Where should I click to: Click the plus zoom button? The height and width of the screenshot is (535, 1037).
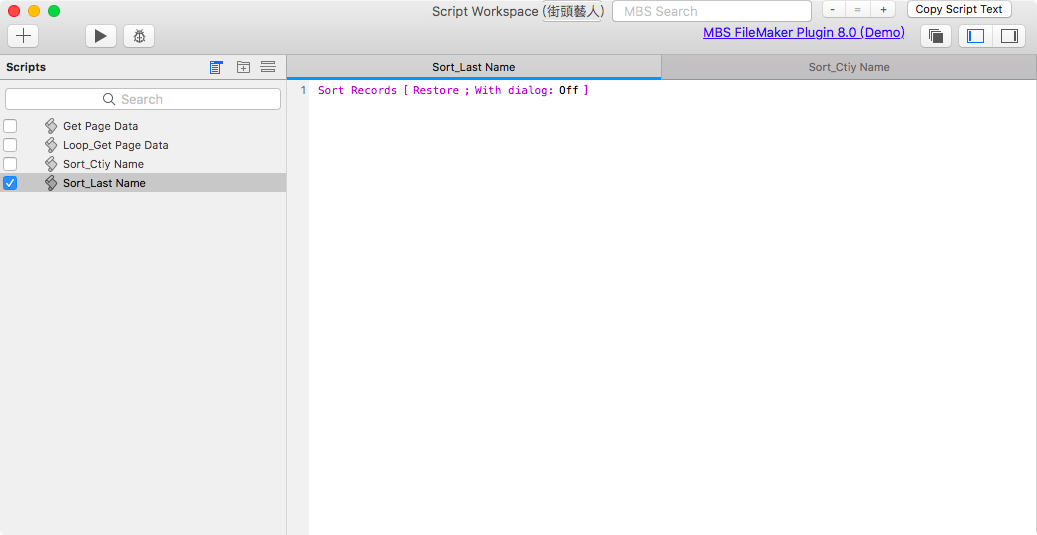(883, 10)
